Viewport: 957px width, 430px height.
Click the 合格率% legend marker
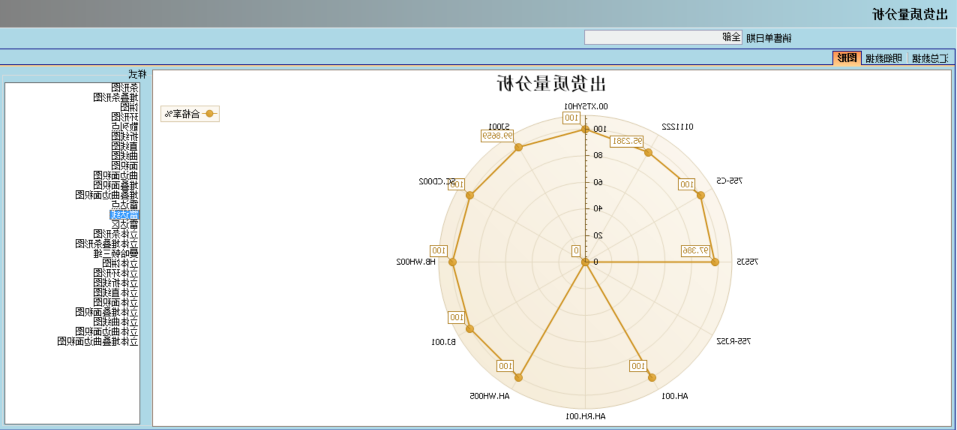pyautogui.click(x=209, y=114)
